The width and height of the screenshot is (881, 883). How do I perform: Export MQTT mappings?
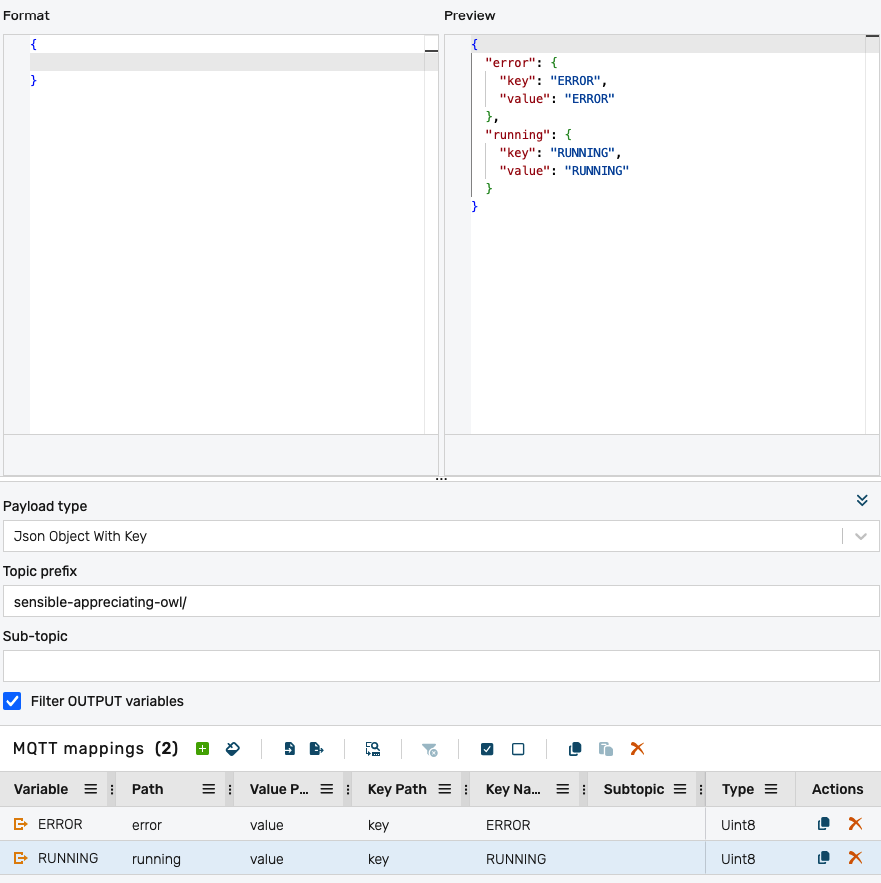316,748
